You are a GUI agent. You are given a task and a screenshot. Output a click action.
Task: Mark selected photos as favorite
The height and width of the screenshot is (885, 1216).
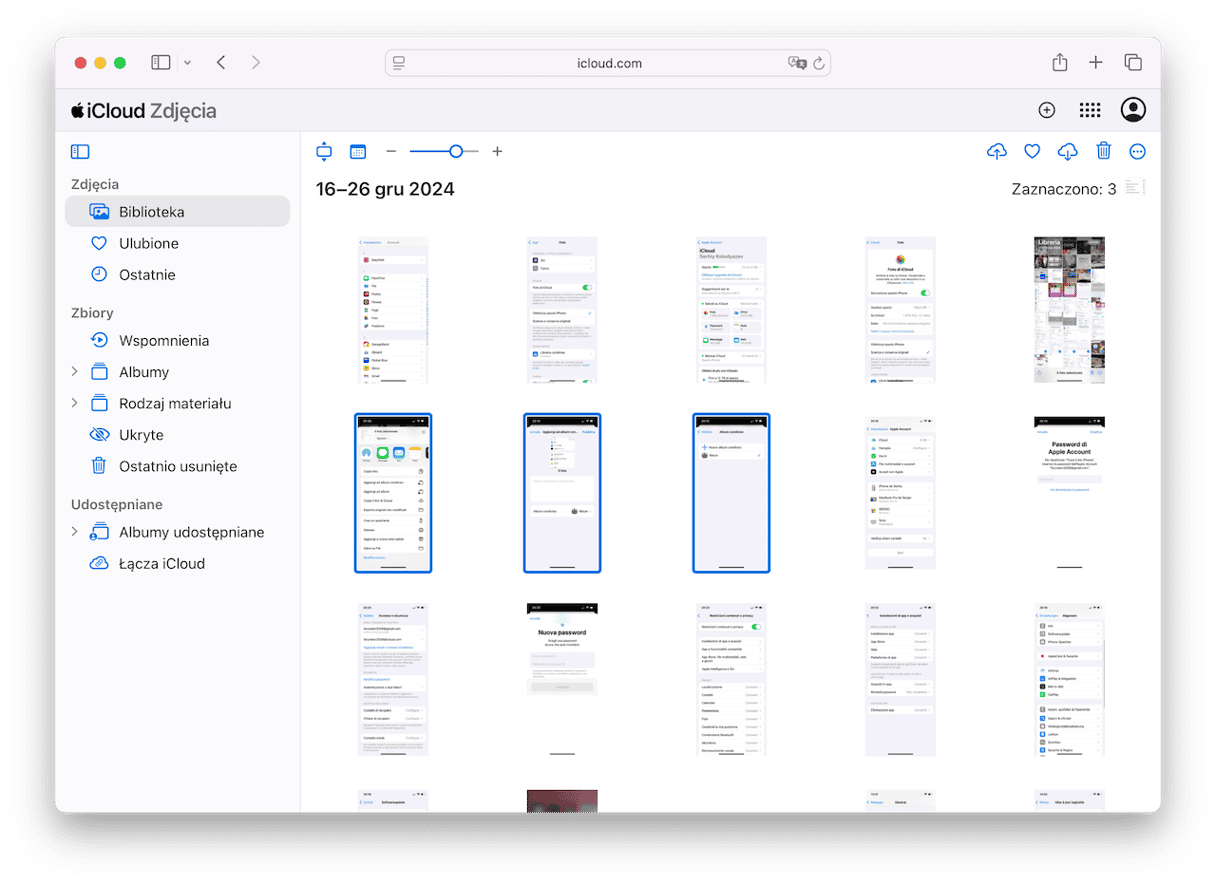[x=1032, y=152]
